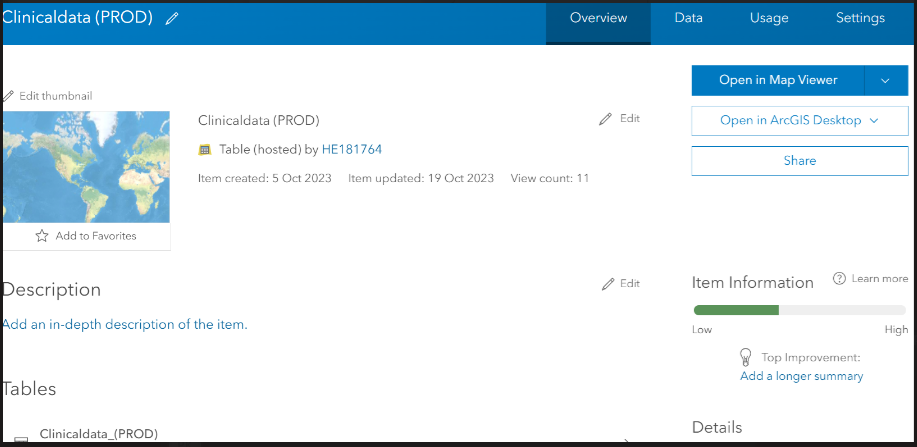Click the world map item thumbnail
917x447 pixels.
[86, 167]
